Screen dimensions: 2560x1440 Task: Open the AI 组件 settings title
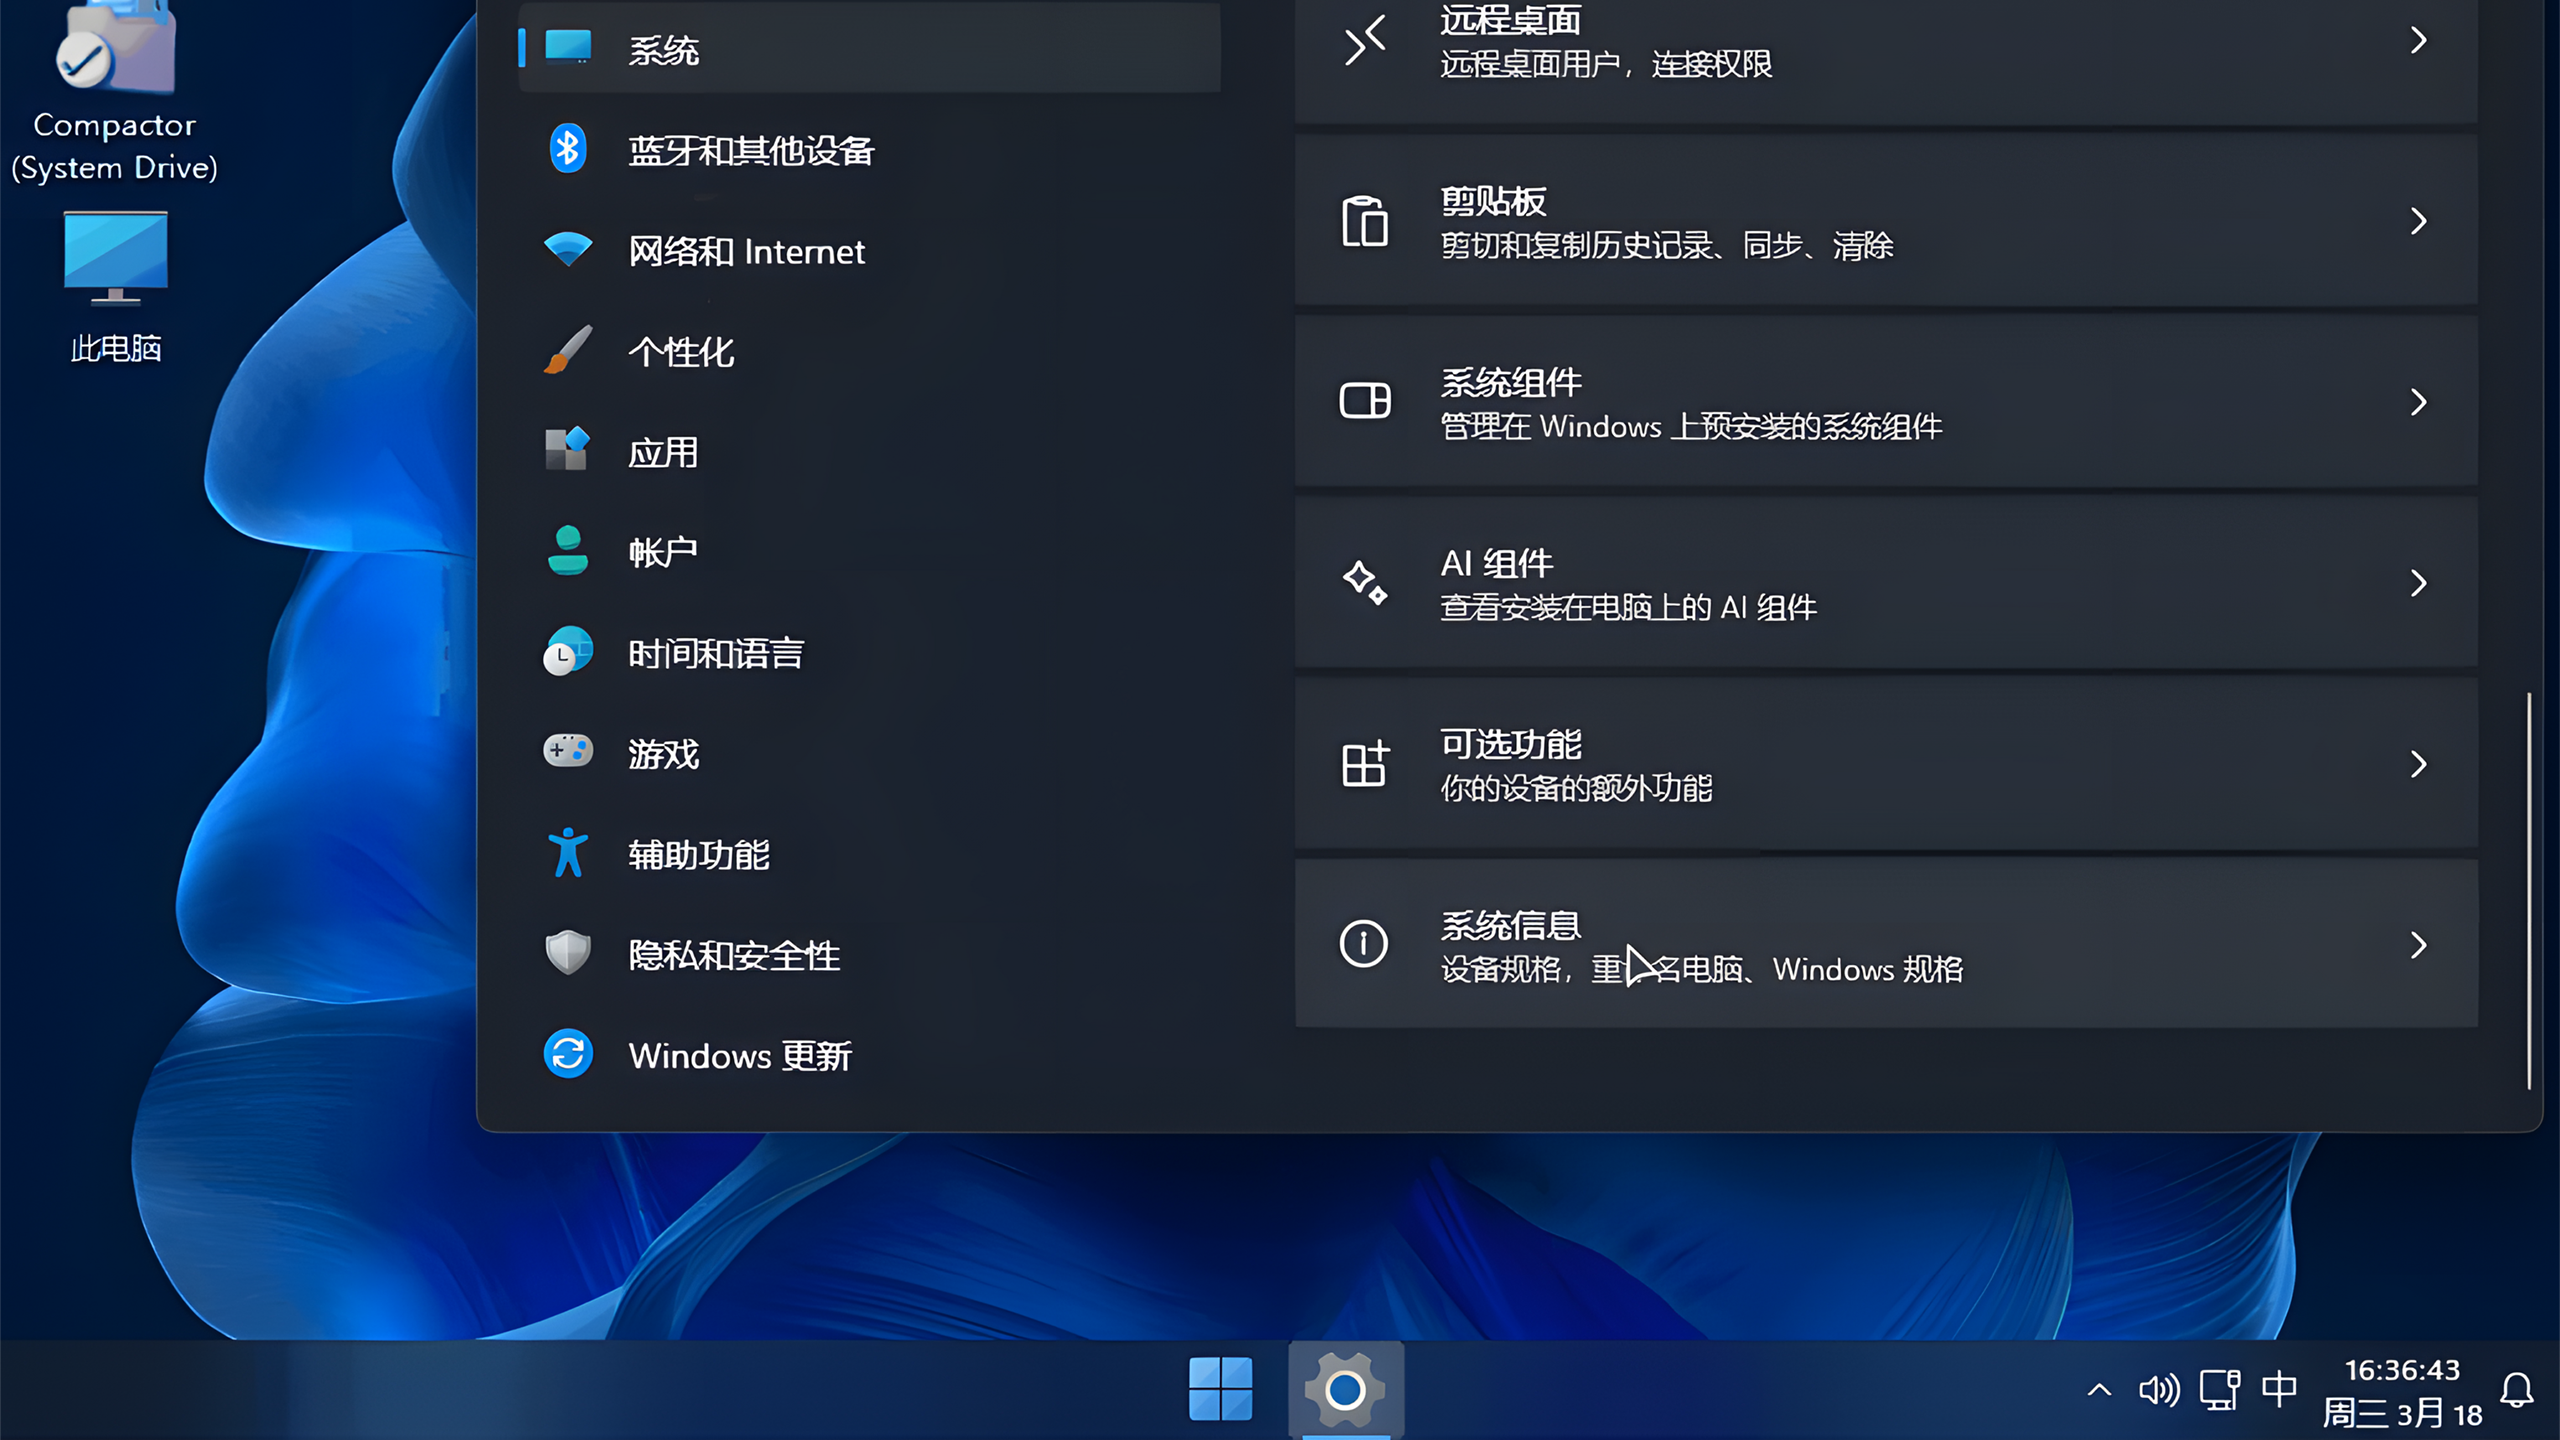[x=1496, y=563]
